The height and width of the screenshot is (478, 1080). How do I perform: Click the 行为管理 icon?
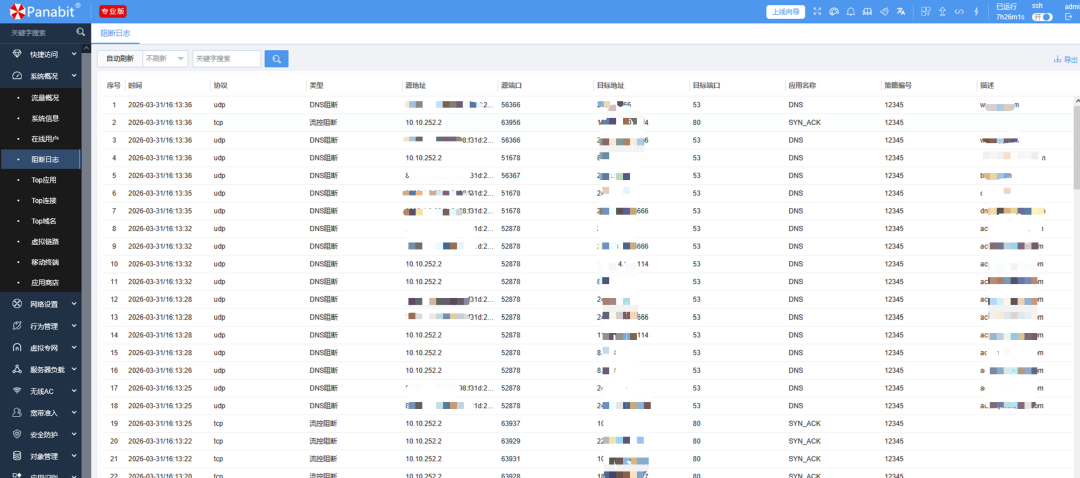(x=17, y=325)
